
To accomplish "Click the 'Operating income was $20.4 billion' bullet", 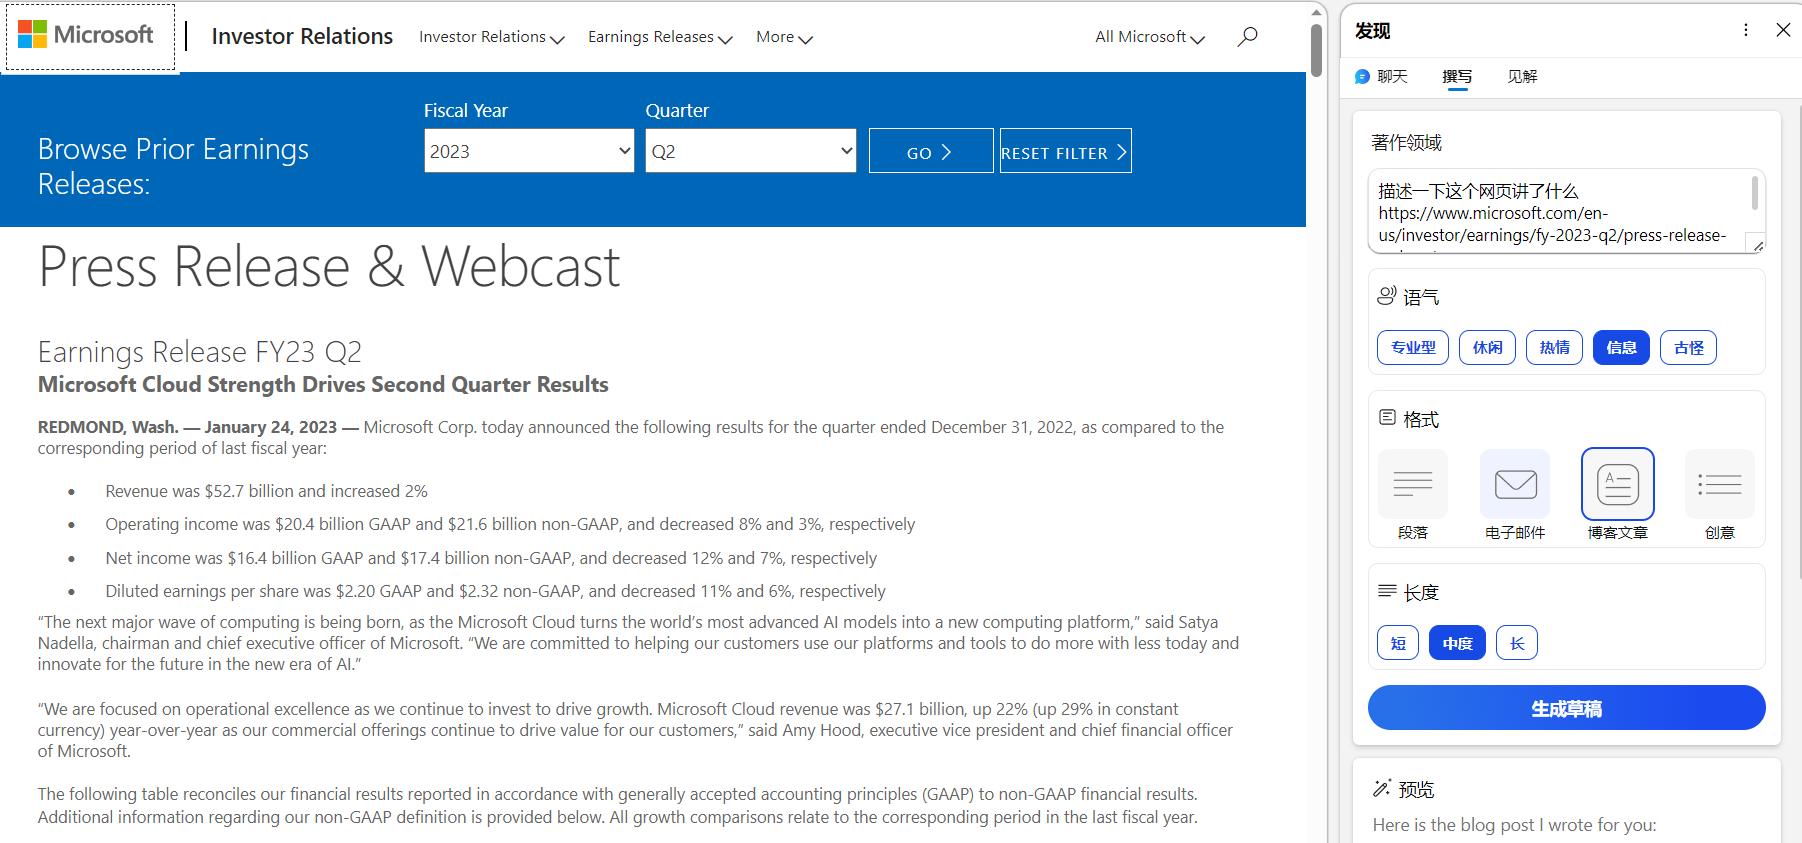I will coord(510,524).
